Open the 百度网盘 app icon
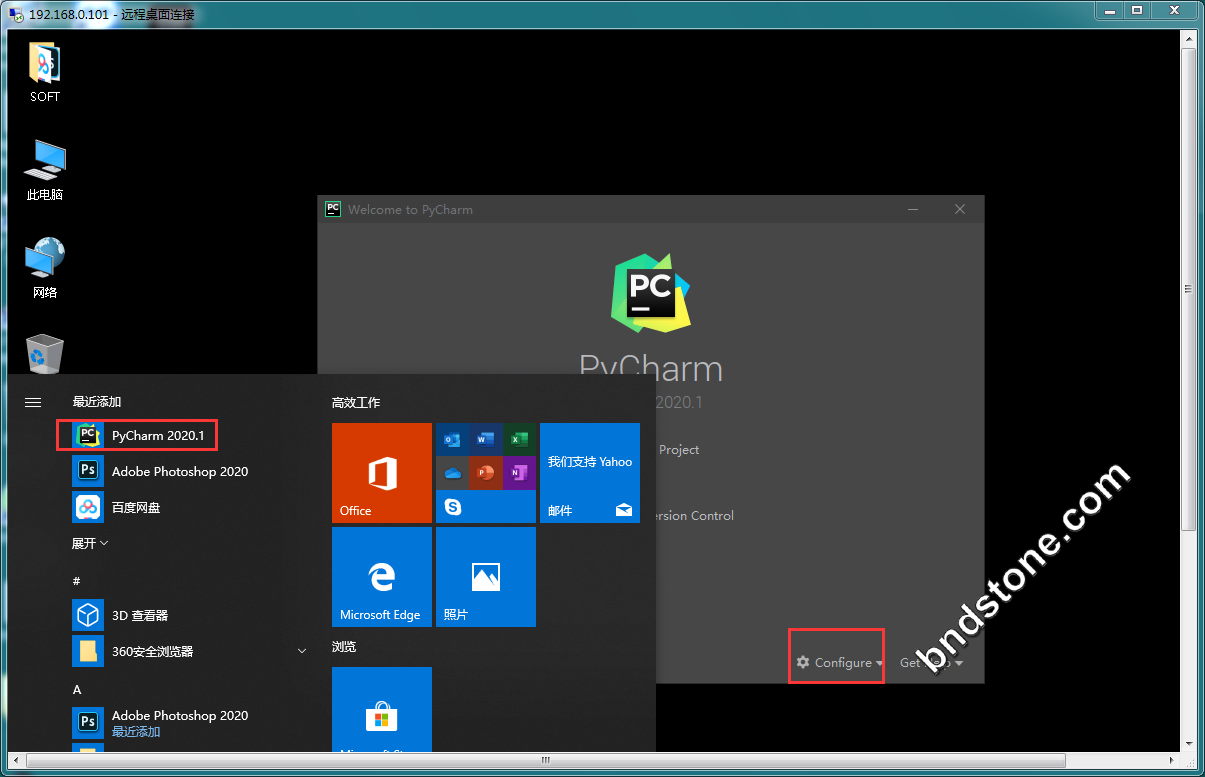Viewport: 1205px width, 777px height. [x=88, y=507]
